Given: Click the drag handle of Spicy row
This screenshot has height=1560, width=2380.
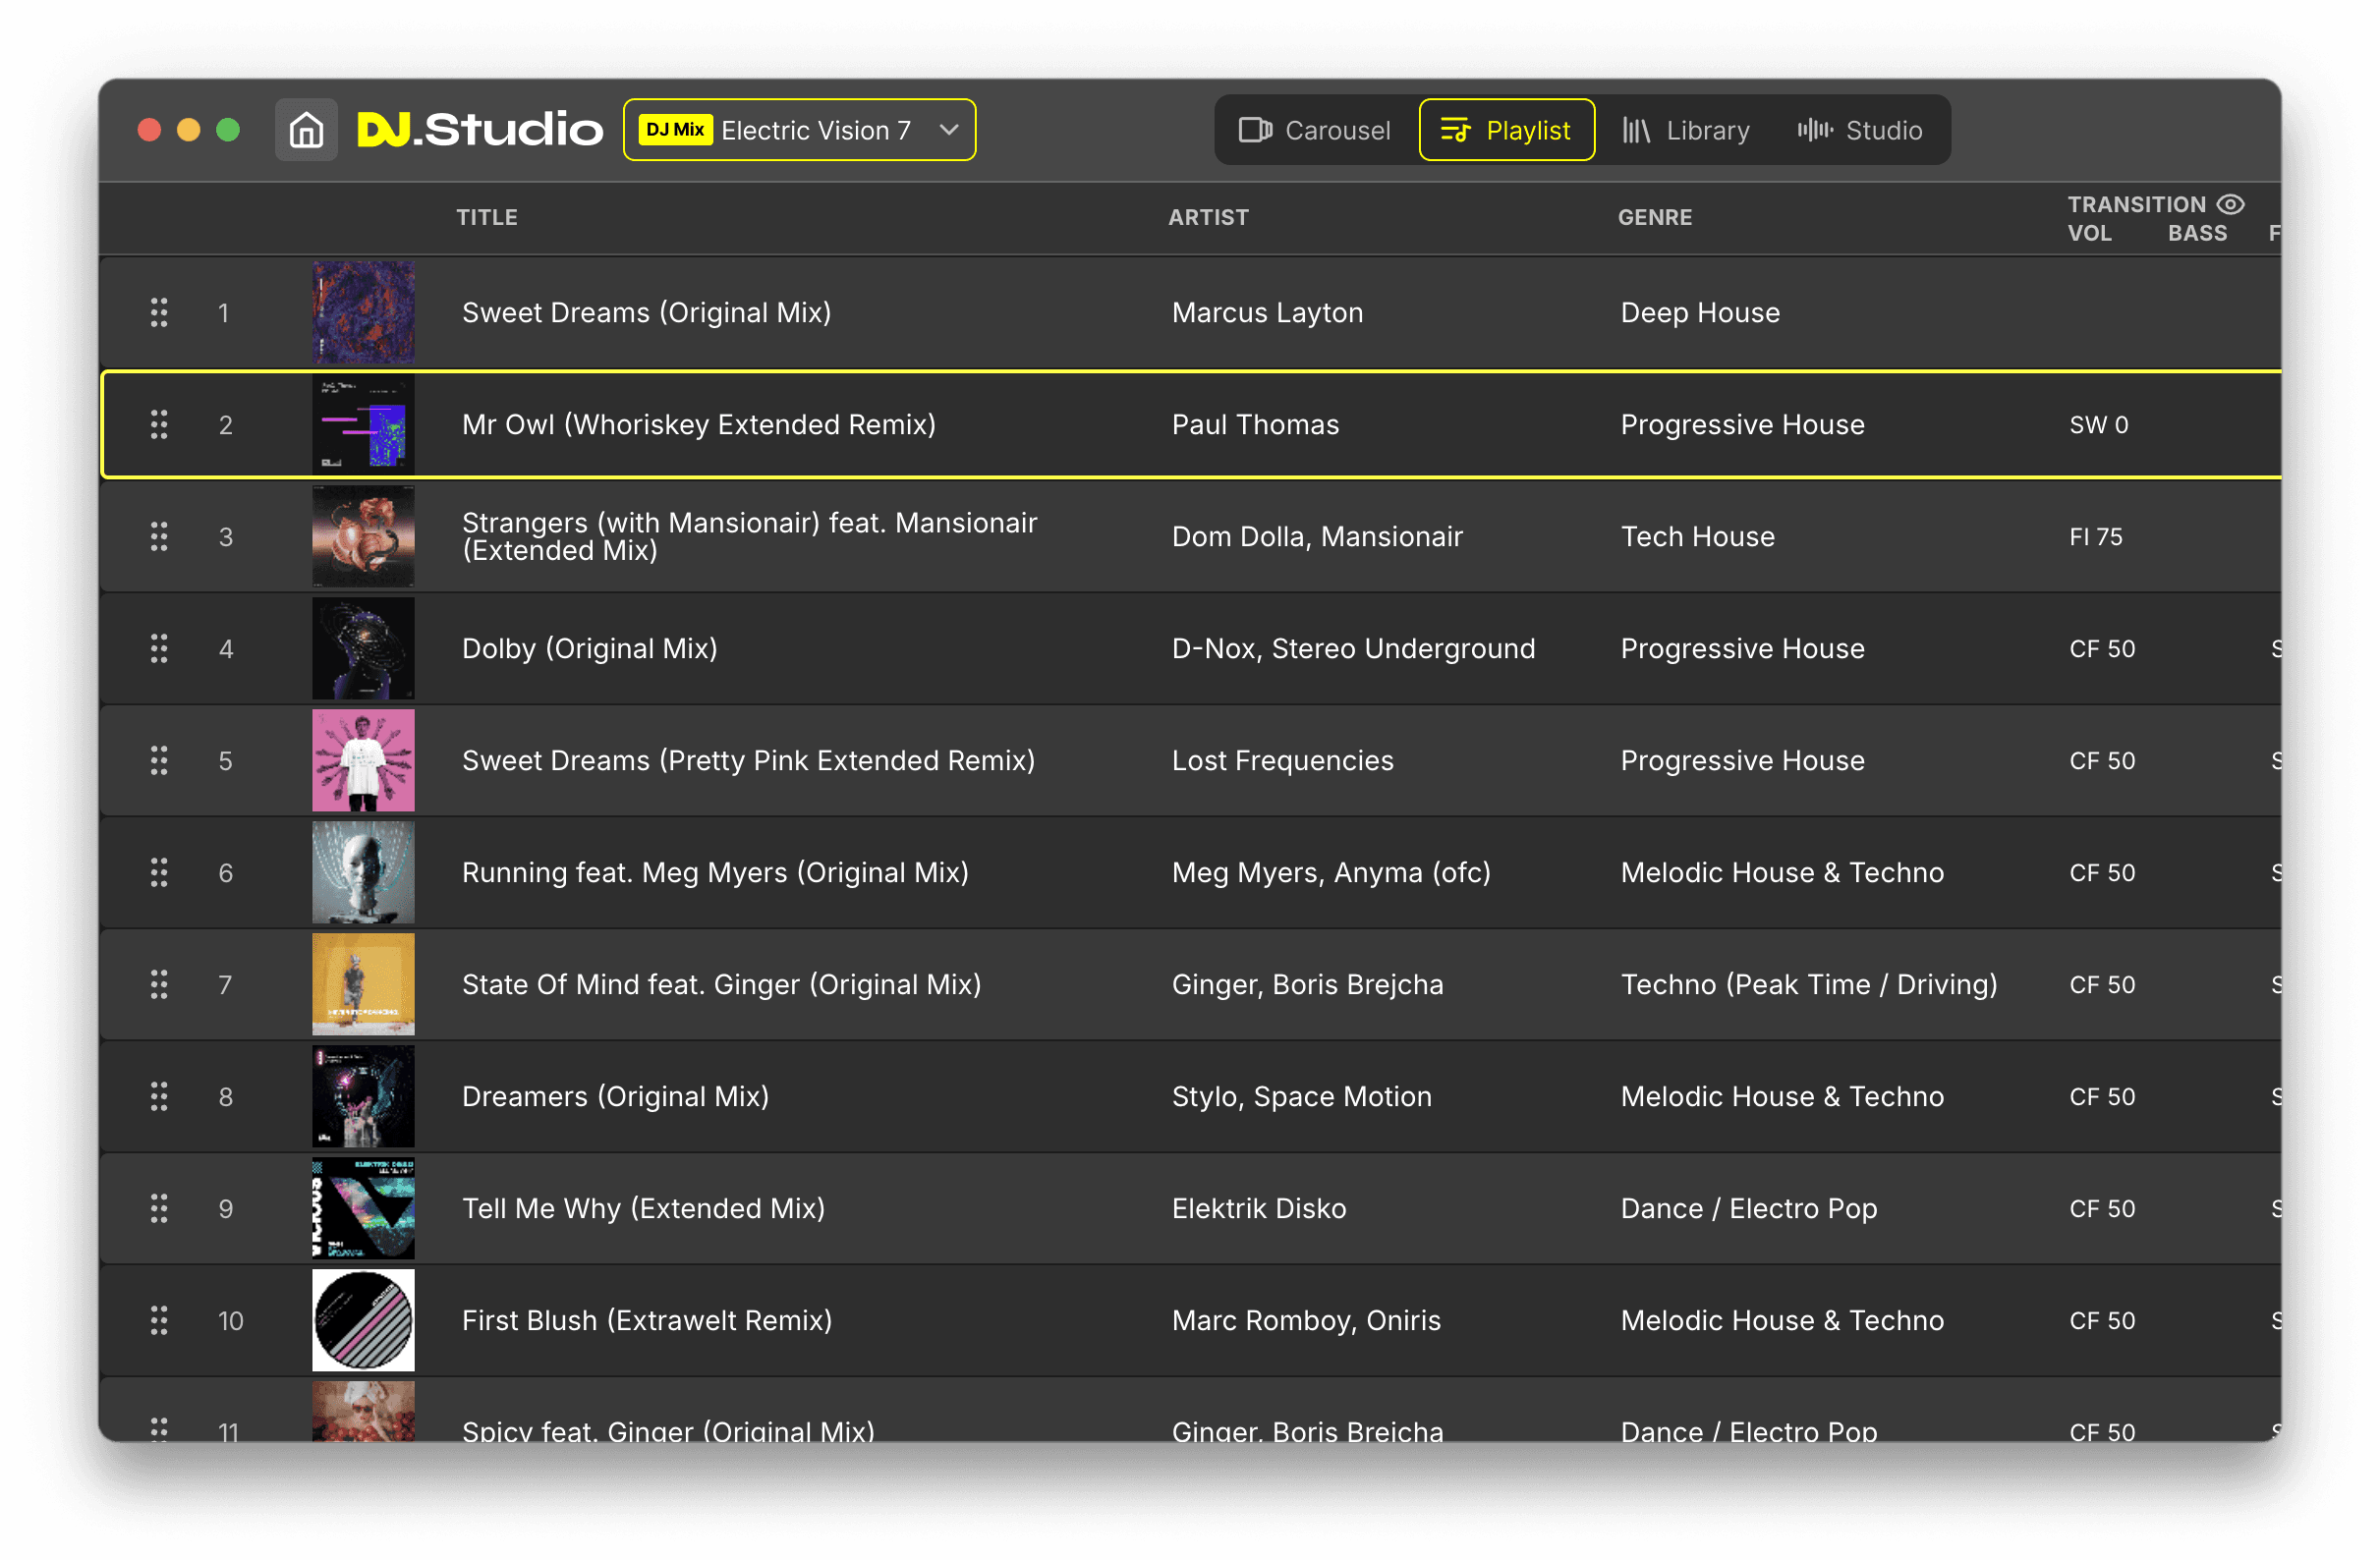Looking at the screenshot, I should pos(159,1429).
